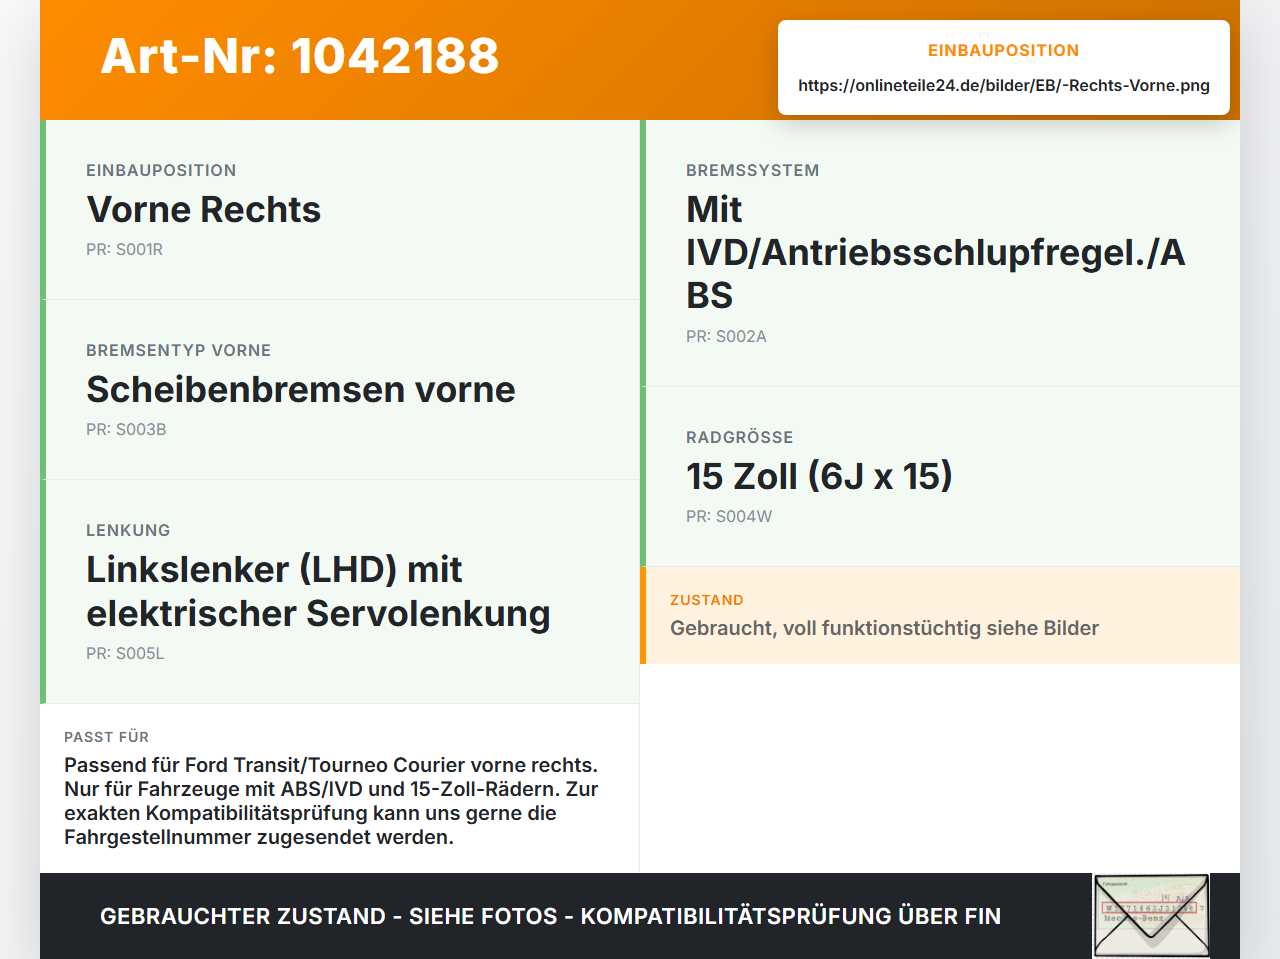Viewport: 1280px width, 959px height.
Task: Click the orange Zustand condition box
Action: point(940,615)
